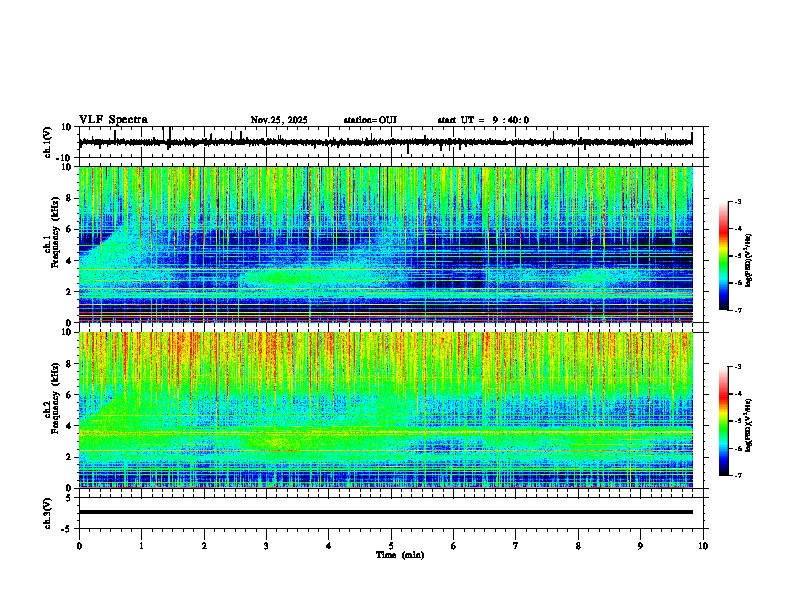Select the "Time (min)" axis title
This screenshot has height=612, width=792.
(400, 555)
